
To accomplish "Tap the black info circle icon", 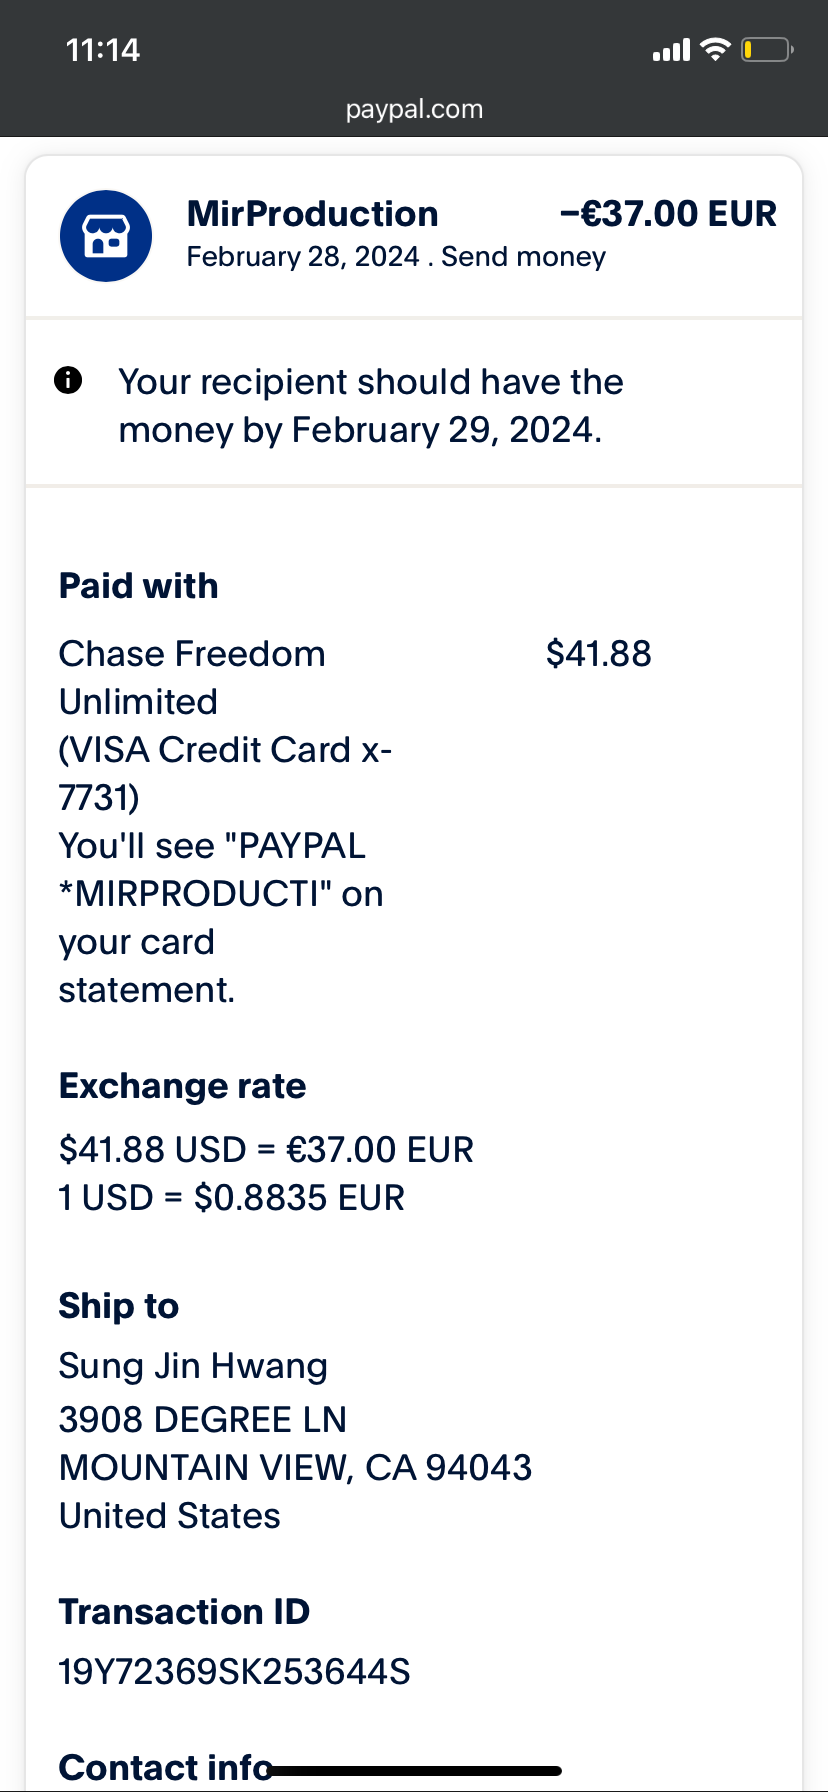I will click(x=68, y=380).
